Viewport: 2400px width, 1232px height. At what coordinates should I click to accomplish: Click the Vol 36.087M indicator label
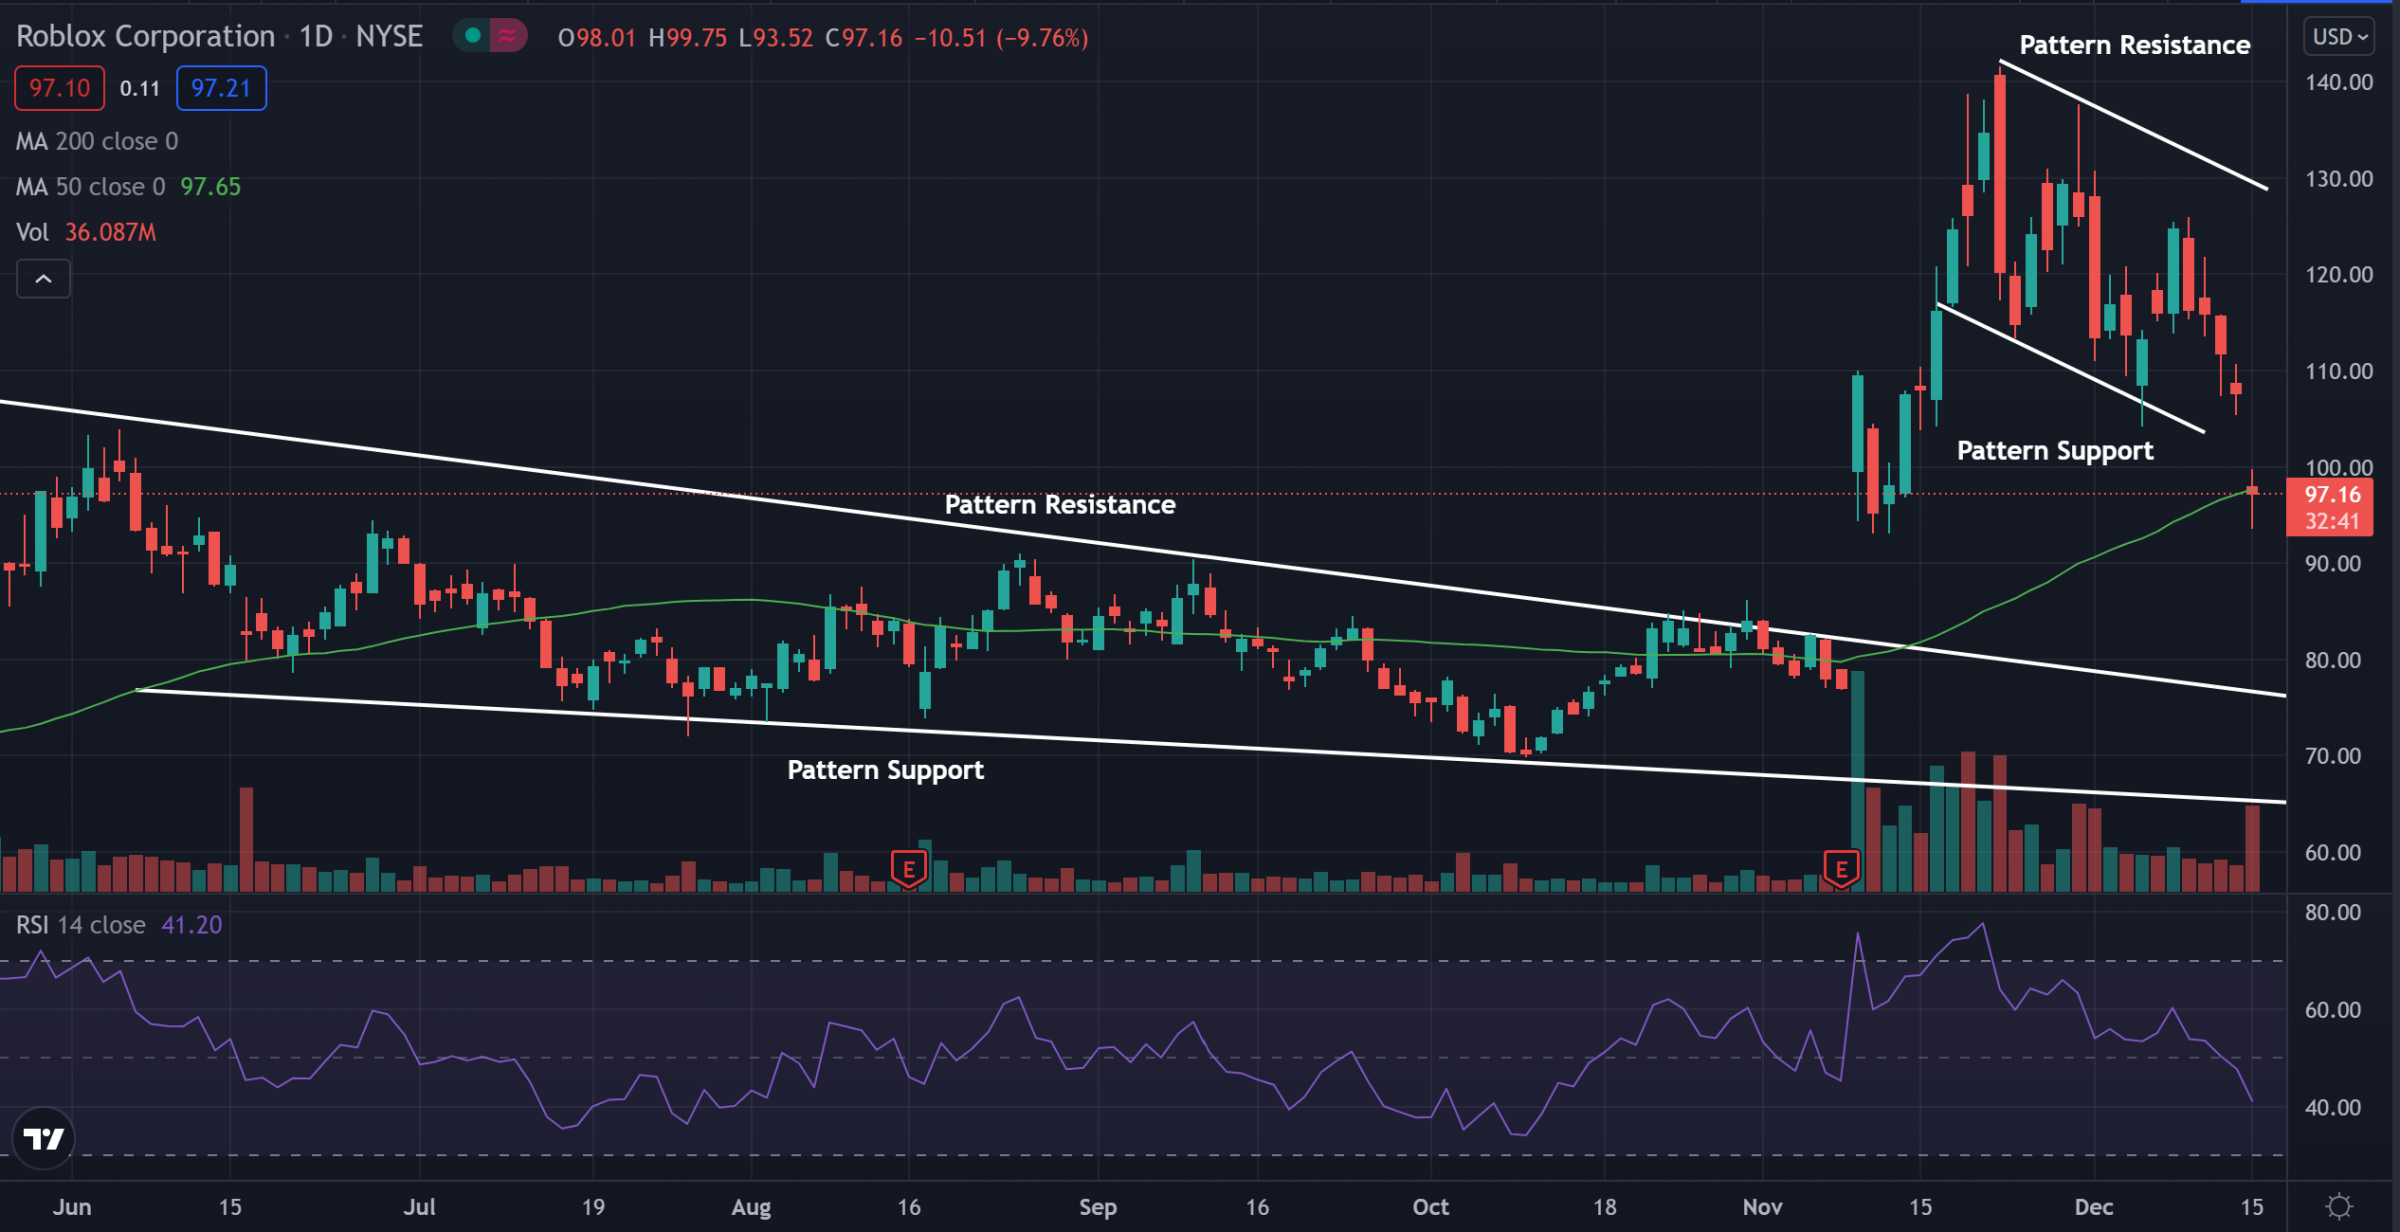click(86, 232)
